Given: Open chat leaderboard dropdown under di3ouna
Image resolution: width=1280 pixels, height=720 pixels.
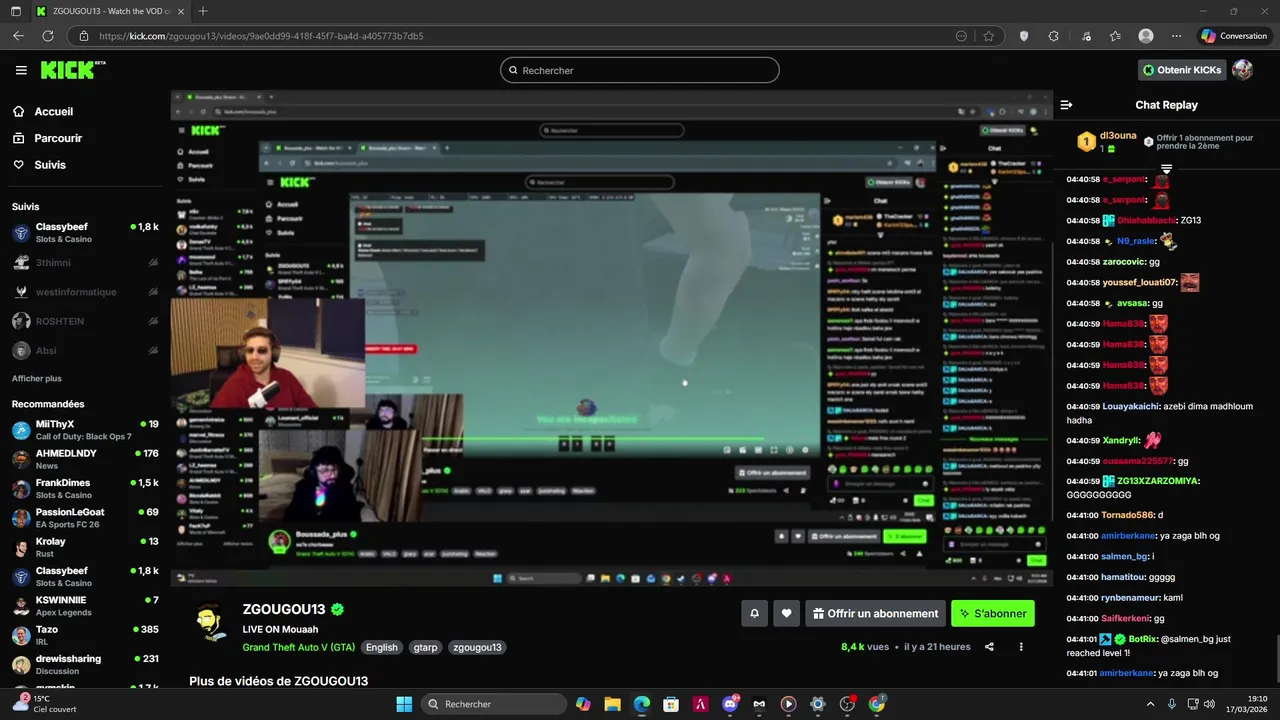Looking at the screenshot, I should pyautogui.click(x=1166, y=169).
